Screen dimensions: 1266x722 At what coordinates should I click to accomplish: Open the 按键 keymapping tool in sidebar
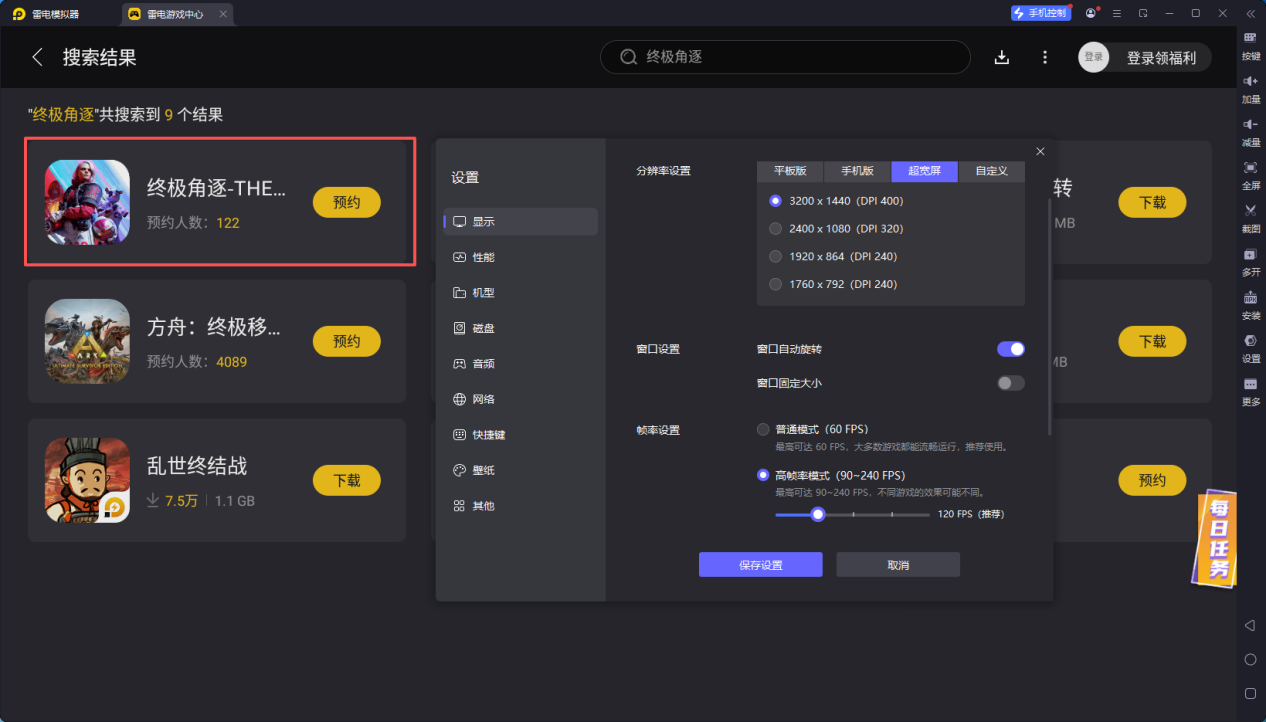pos(1250,44)
